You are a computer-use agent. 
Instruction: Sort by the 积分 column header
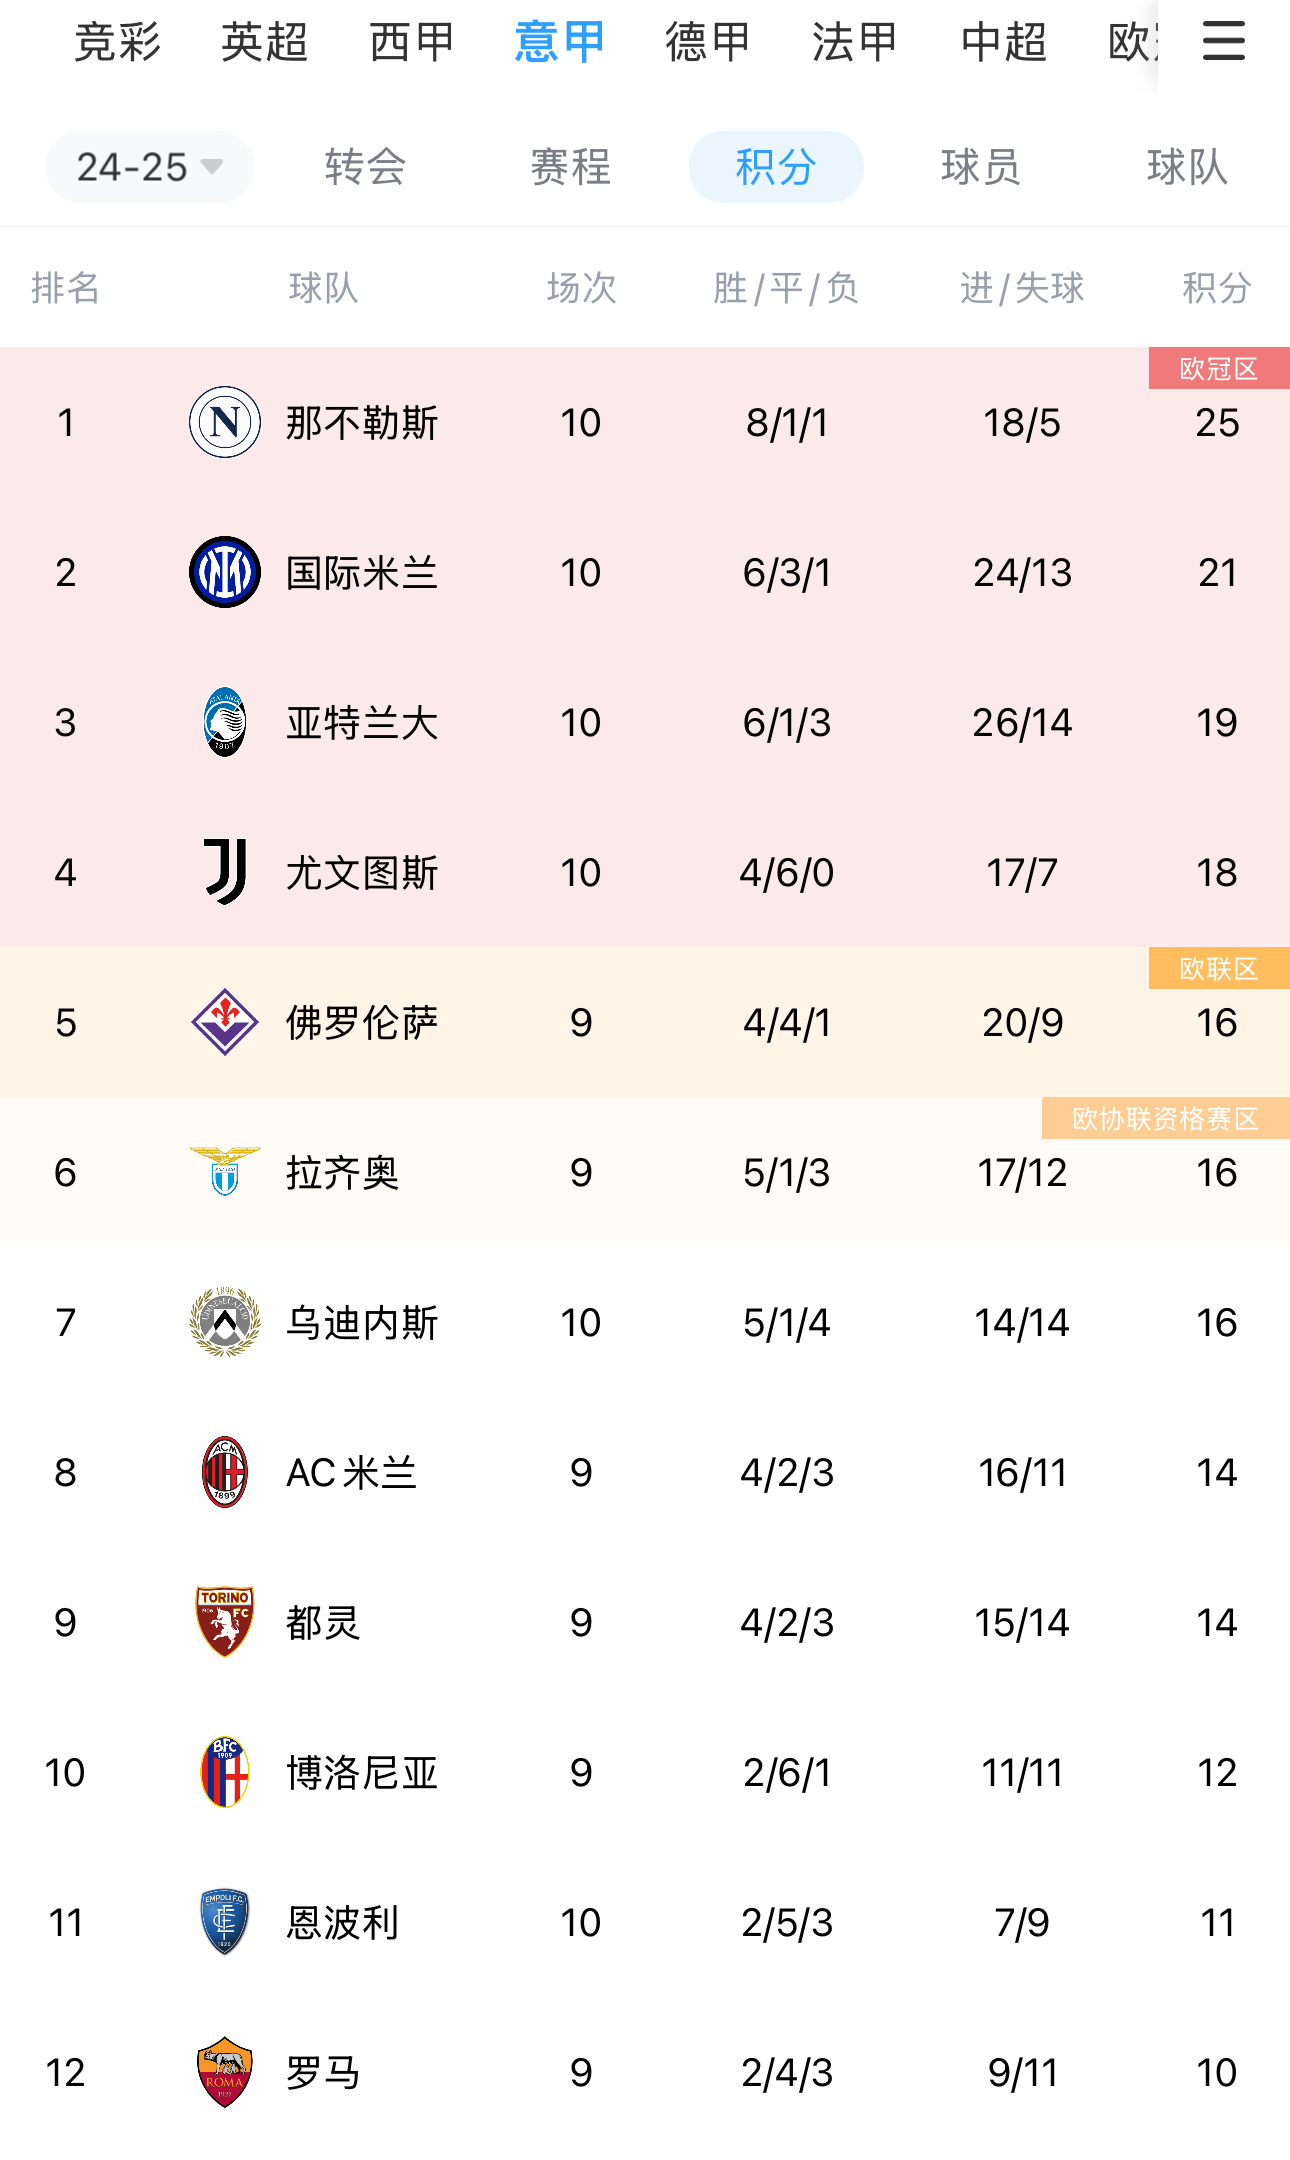pos(1217,288)
